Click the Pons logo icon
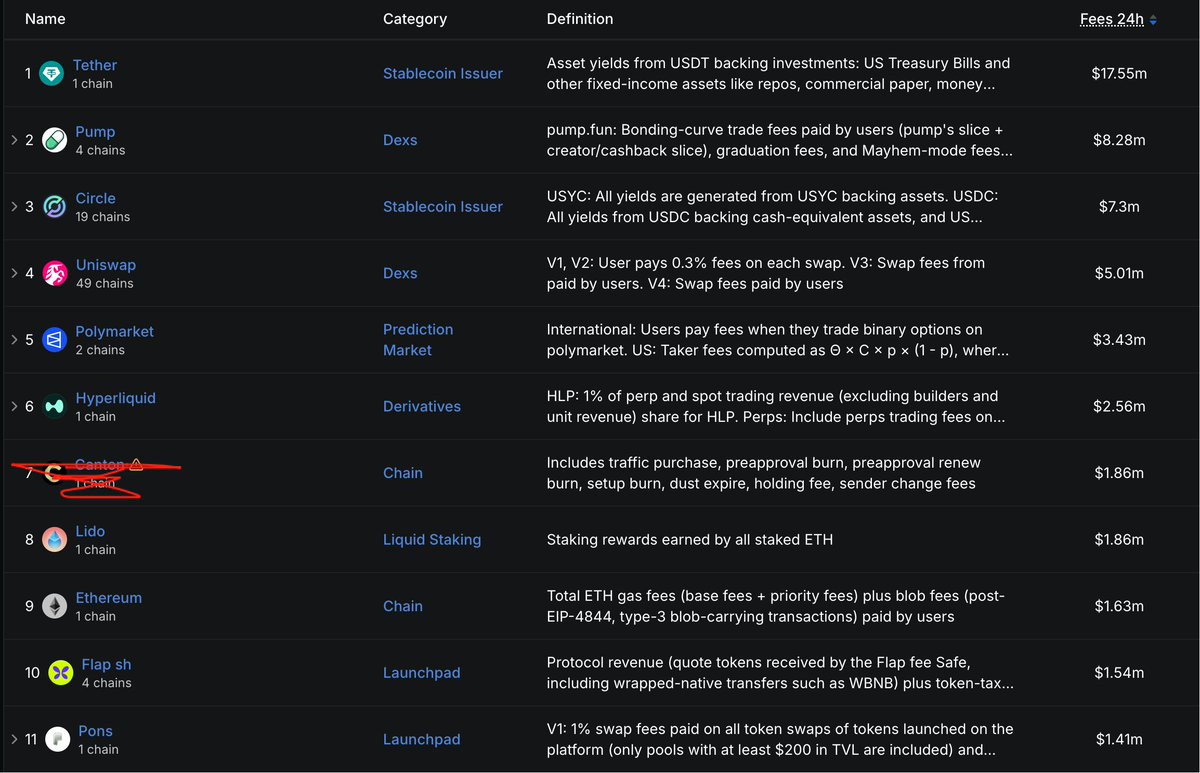The image size is (1200, 773). 58,739
